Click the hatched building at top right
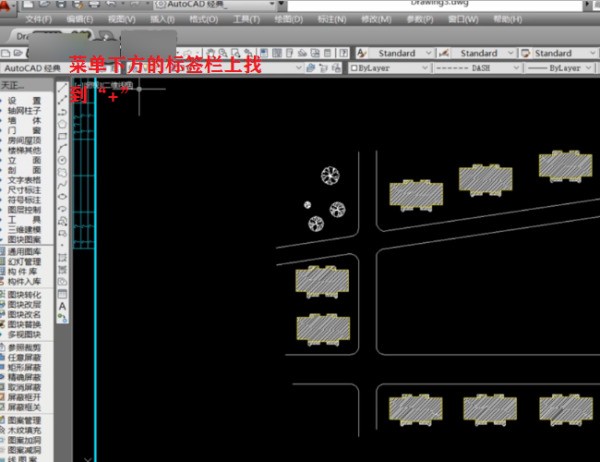Image resolution: width=600 pixels, height=462 pixels. 565,166
